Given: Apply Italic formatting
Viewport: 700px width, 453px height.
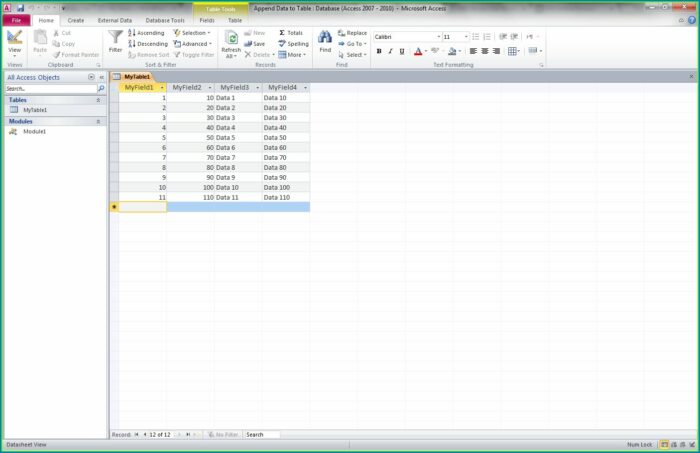Looking at the screenshot, I should tap(390, 51).
